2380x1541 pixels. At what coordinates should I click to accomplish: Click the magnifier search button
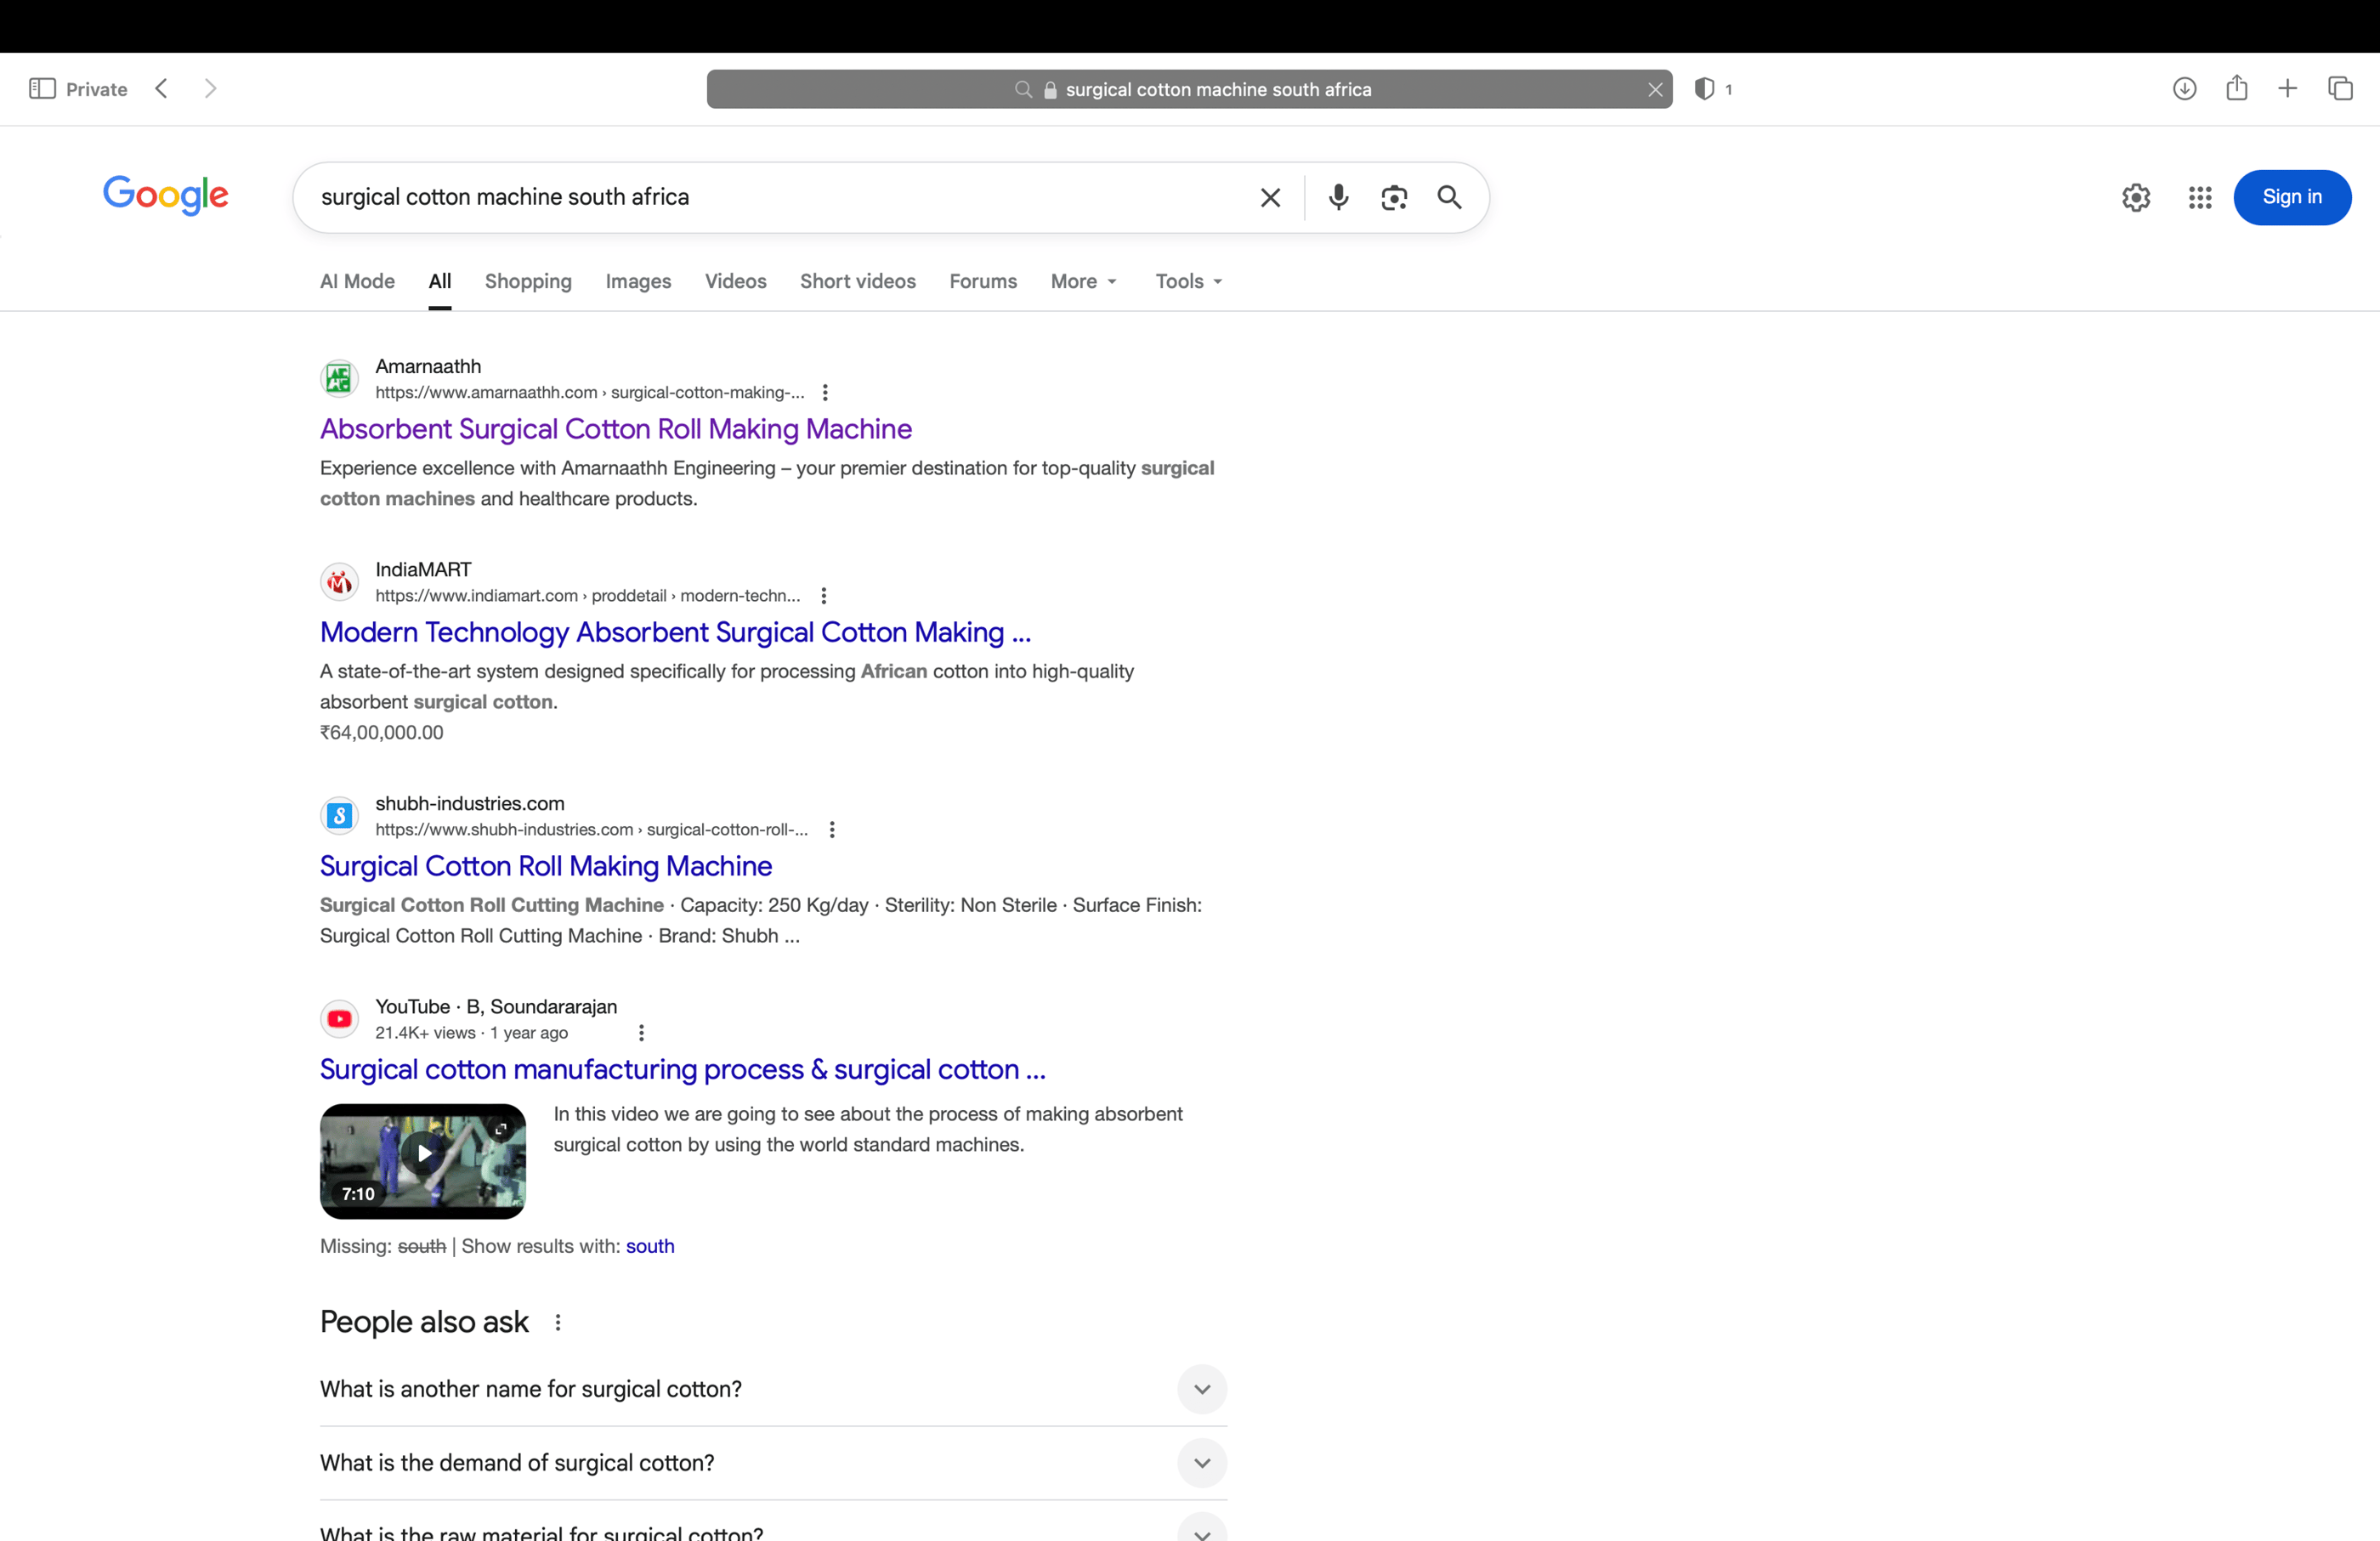tap(1449, 197)
